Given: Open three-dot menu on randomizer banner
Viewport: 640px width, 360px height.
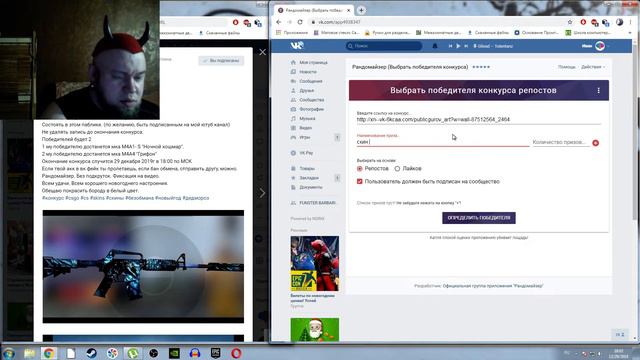Looking at the screenshot, I should click(x=598, y=91).
